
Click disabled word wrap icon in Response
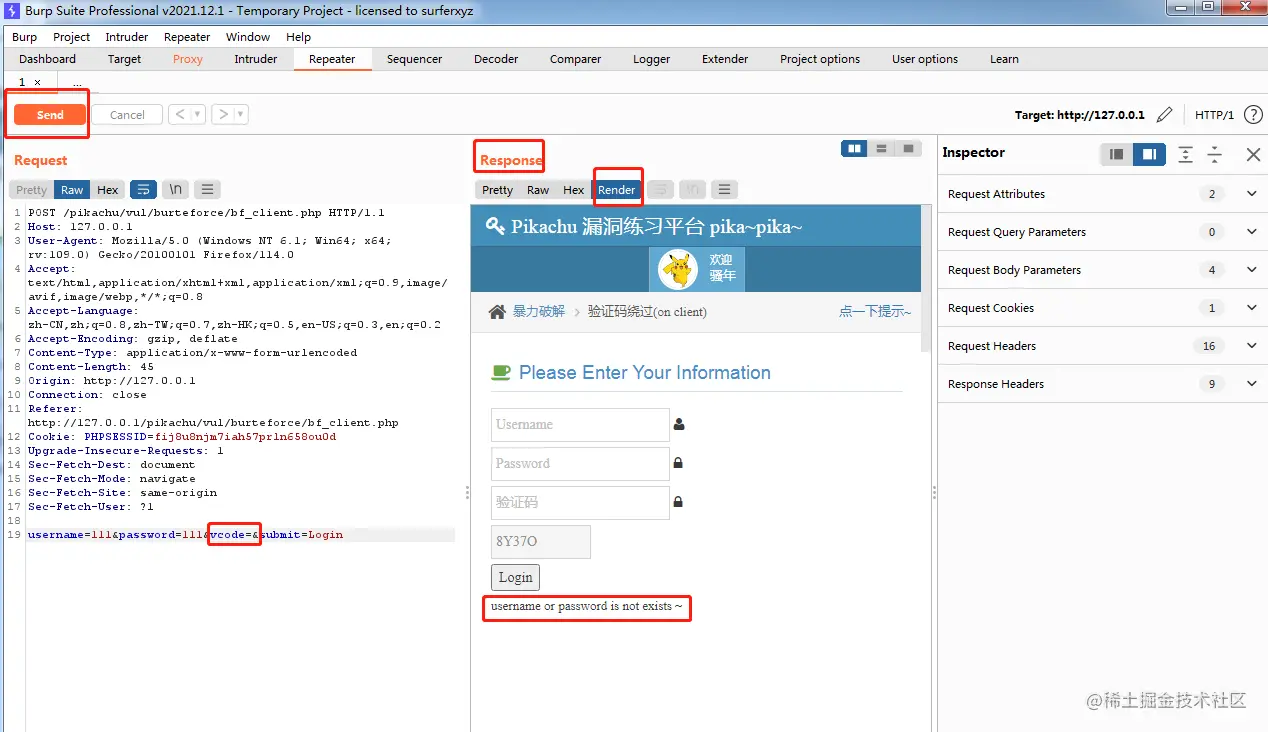point(660,189)
